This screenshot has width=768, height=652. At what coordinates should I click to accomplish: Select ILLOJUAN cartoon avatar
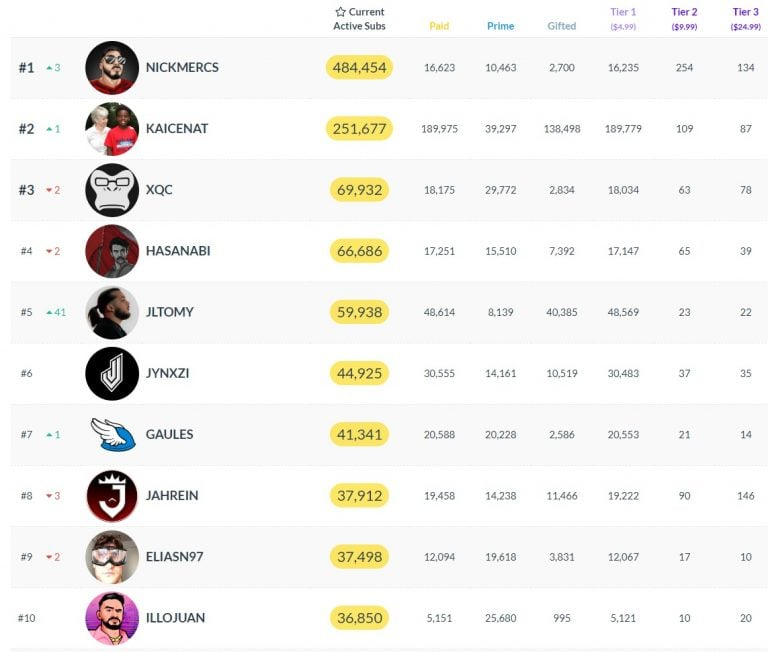click(x=112, y=618)
